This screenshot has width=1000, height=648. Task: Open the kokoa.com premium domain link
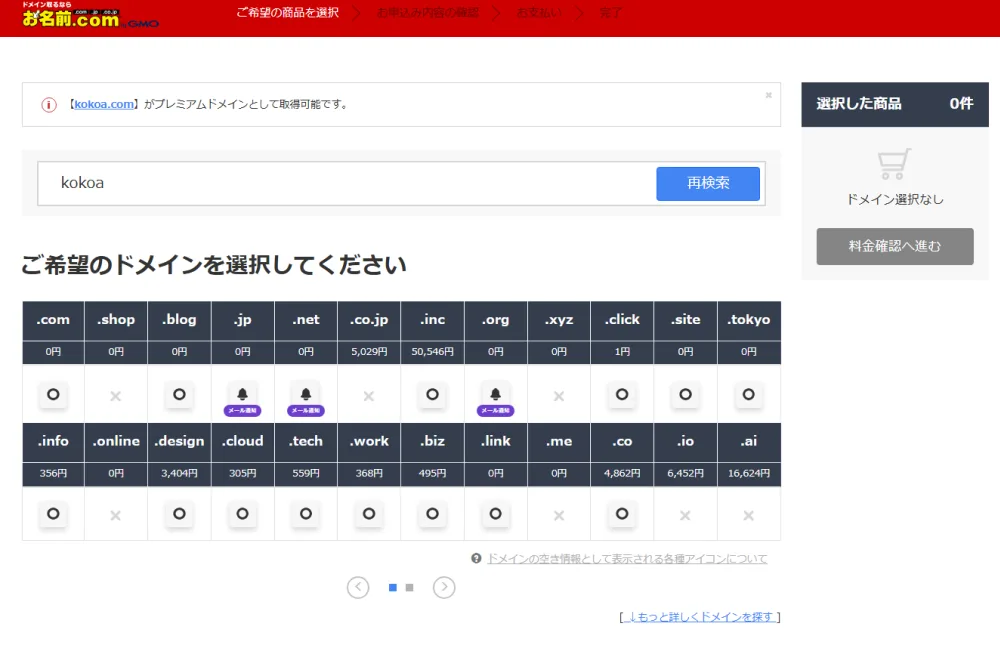pos(104,104)
